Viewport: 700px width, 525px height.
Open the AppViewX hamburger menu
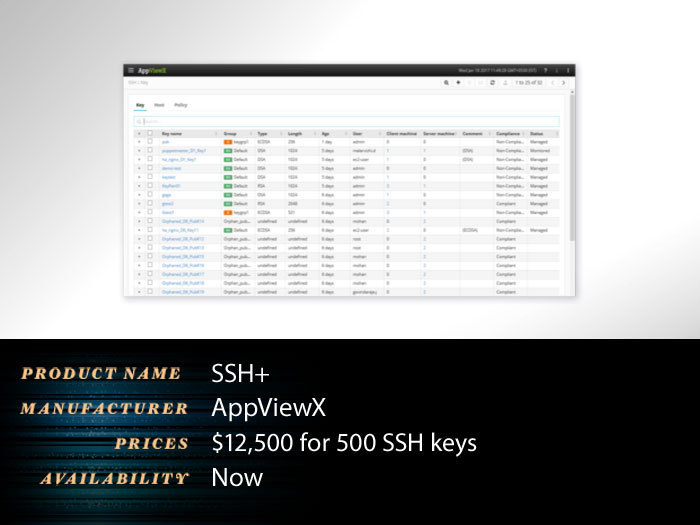coord(131,70)
